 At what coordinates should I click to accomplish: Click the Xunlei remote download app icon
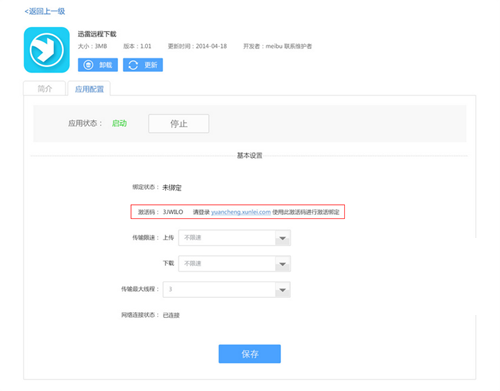coord(47,50)
